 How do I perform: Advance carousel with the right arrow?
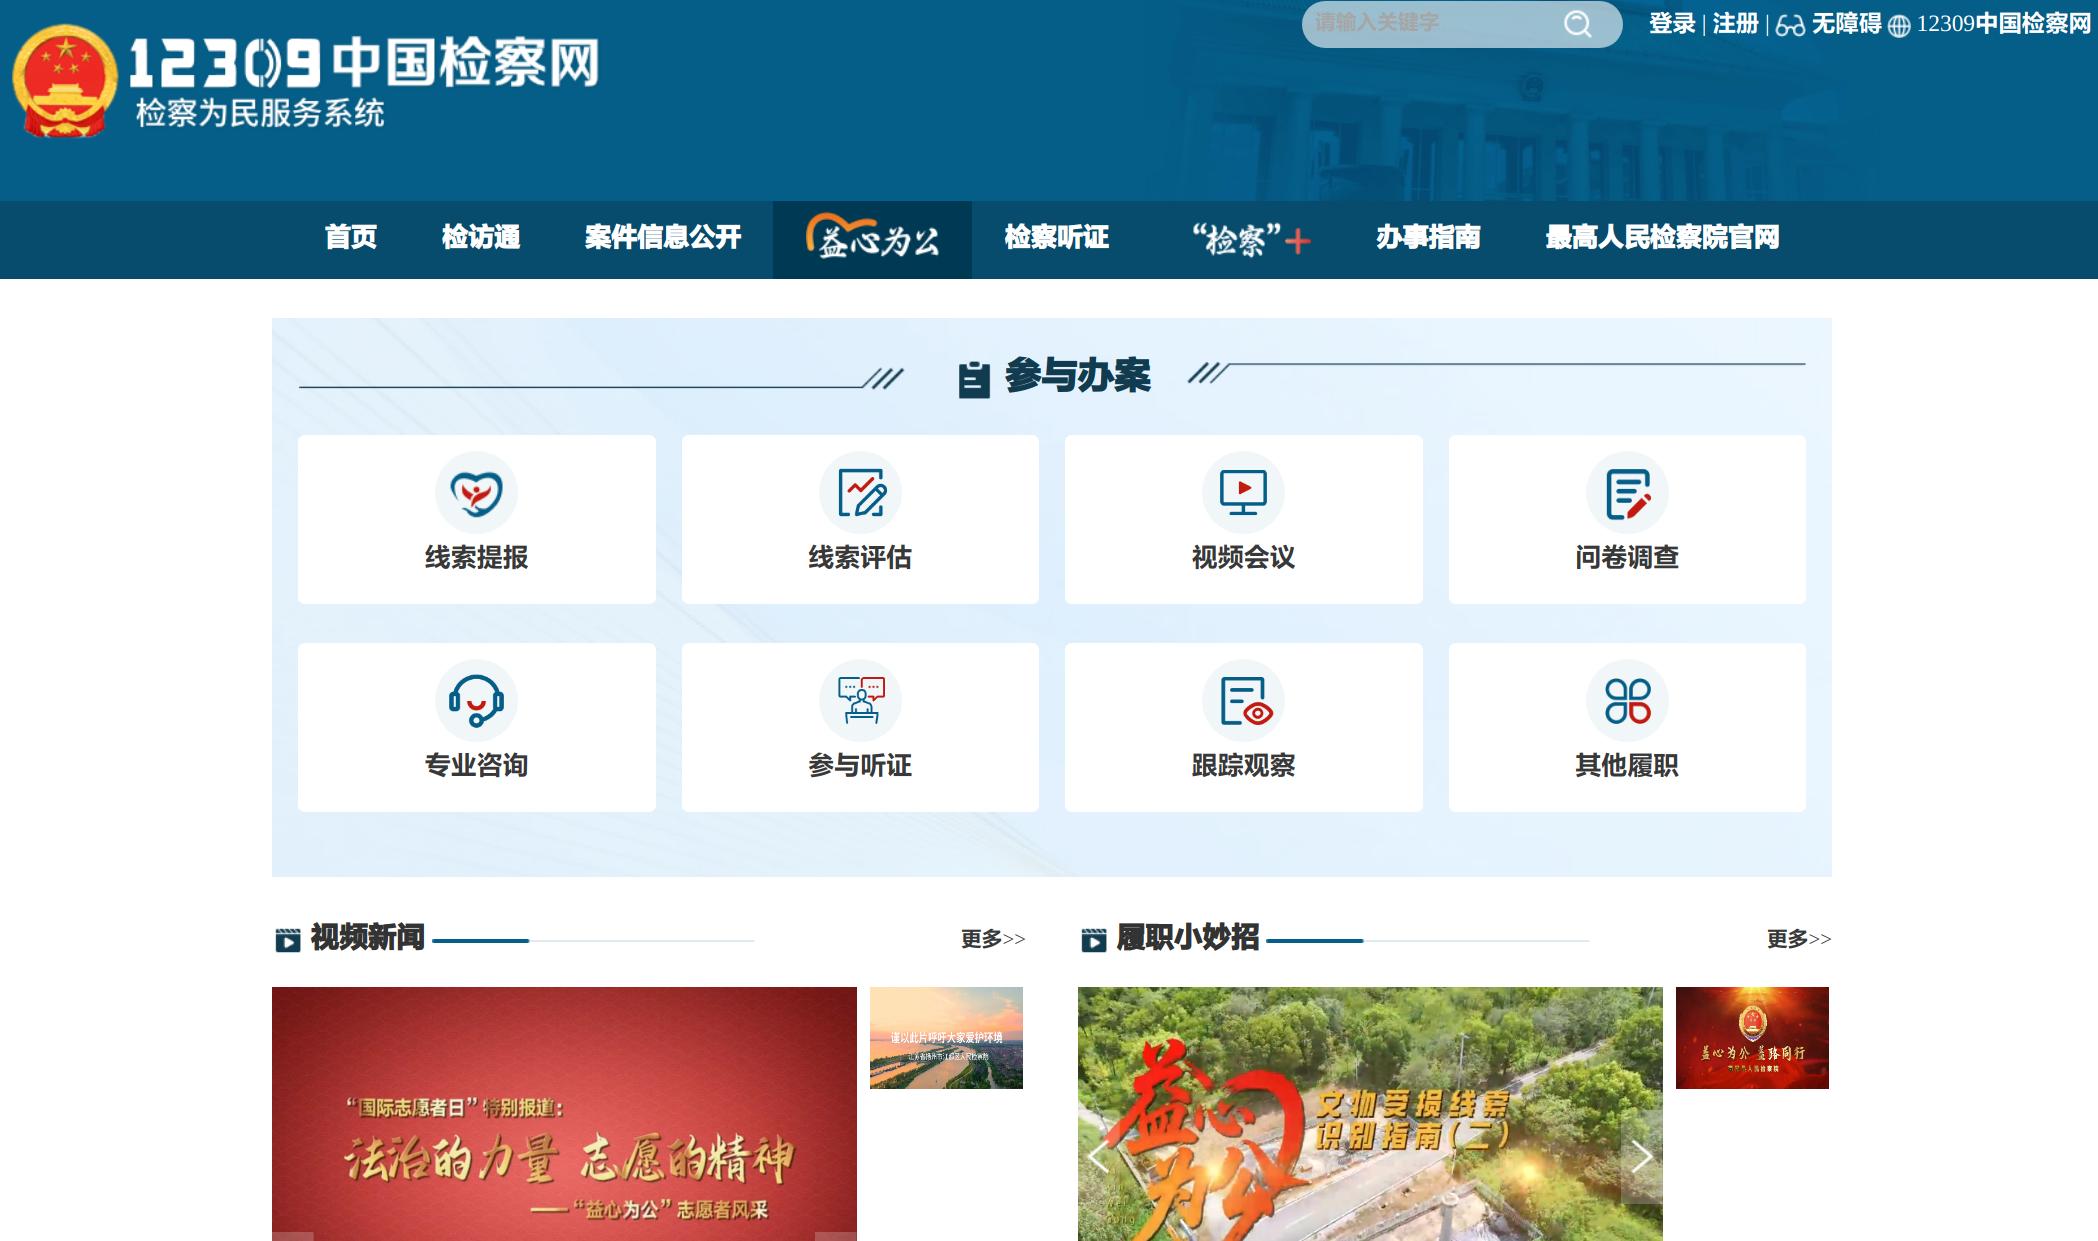coord(1641,1157)
